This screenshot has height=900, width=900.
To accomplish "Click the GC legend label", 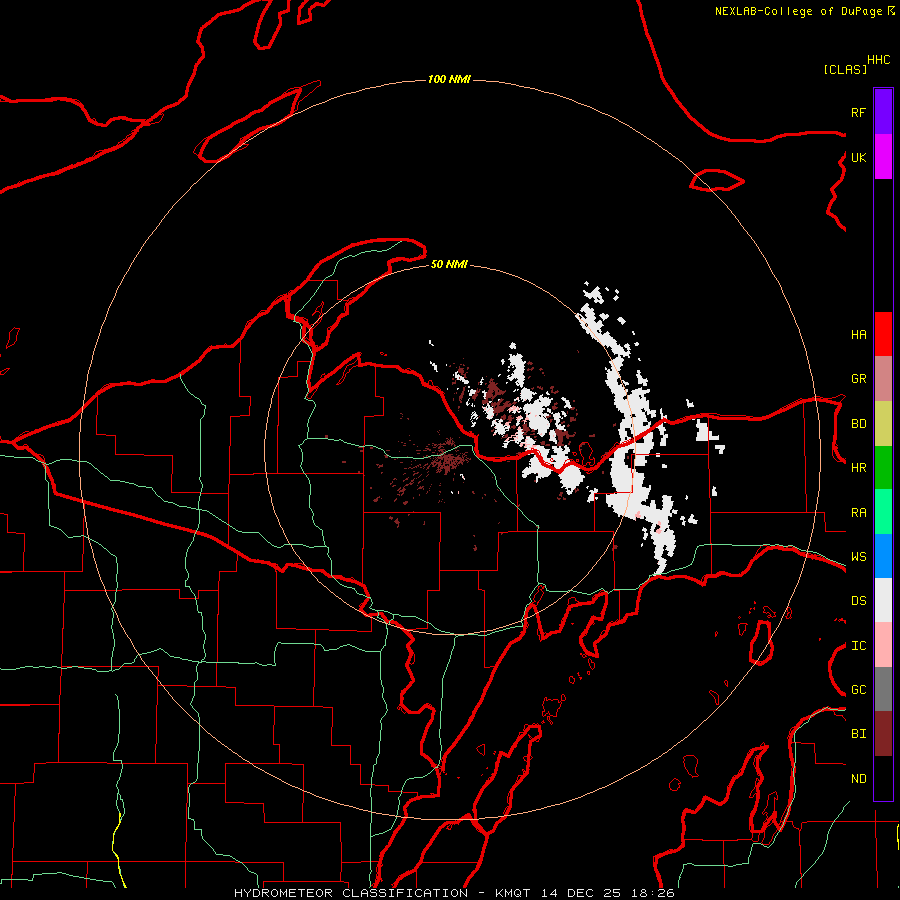I will coord(858,690).
